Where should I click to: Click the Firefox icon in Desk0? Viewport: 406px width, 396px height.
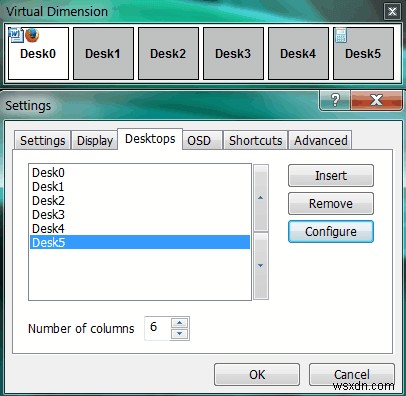click(x=32, y=35)
